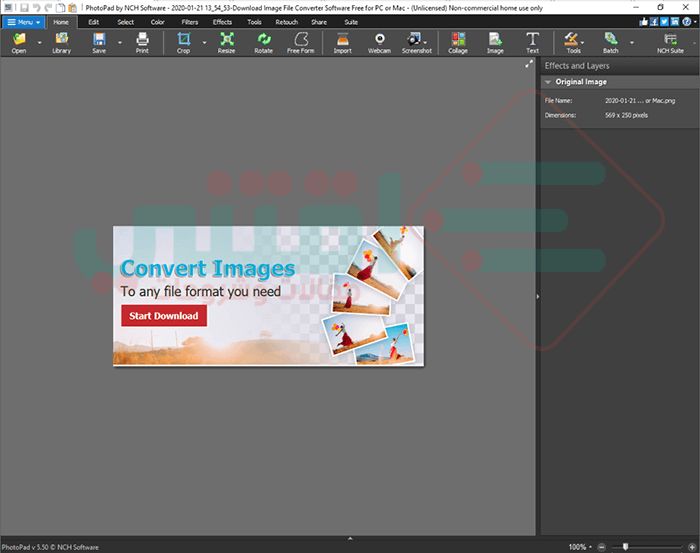The image size is (700, 553).
Task: Collapse the Effects and Layers side panel
Action: (x=538, y=296)
